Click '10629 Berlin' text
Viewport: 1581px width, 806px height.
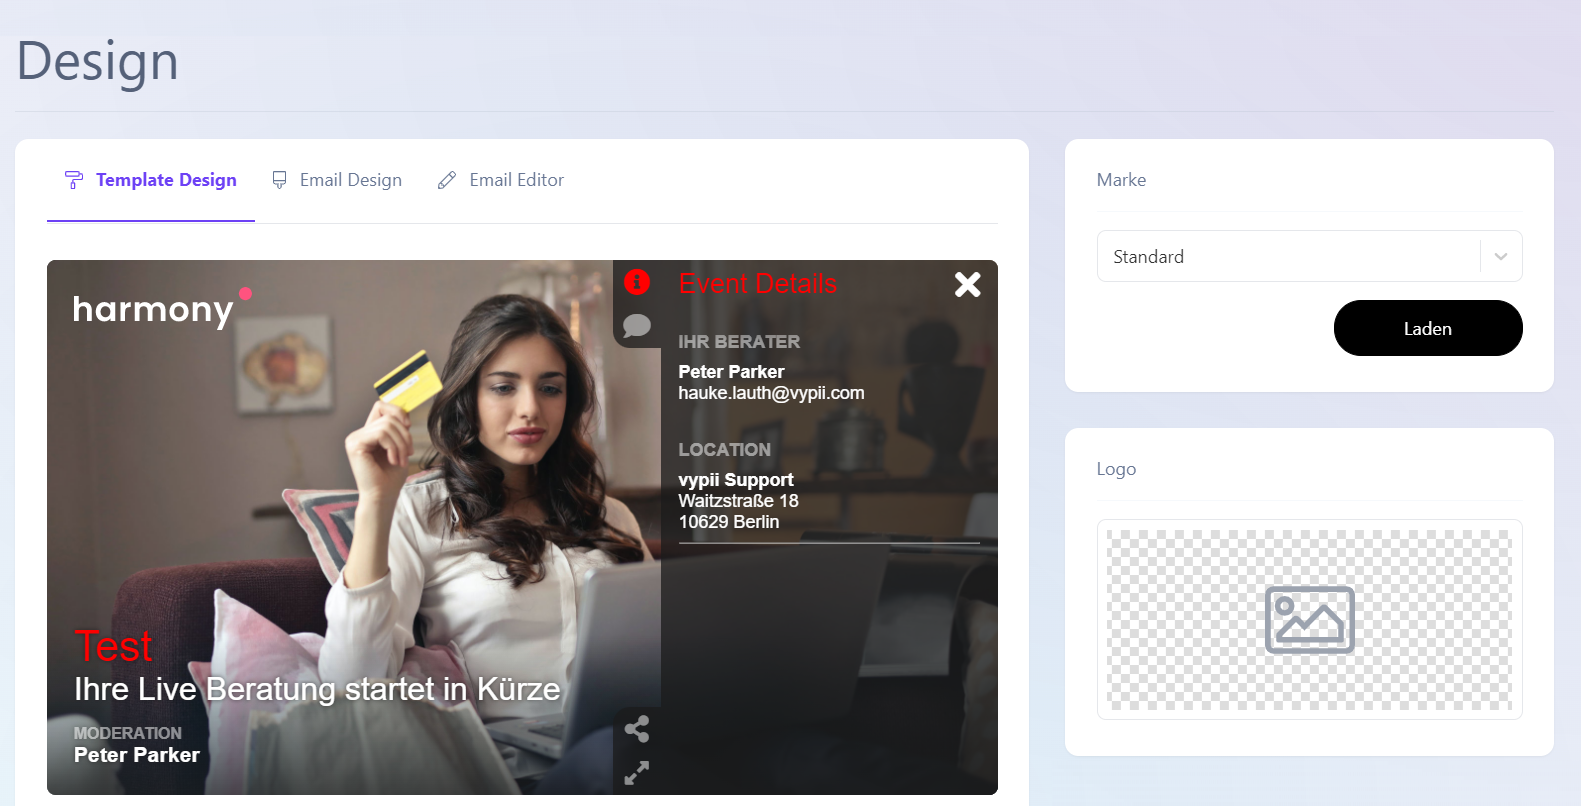(x=728, y=522)
